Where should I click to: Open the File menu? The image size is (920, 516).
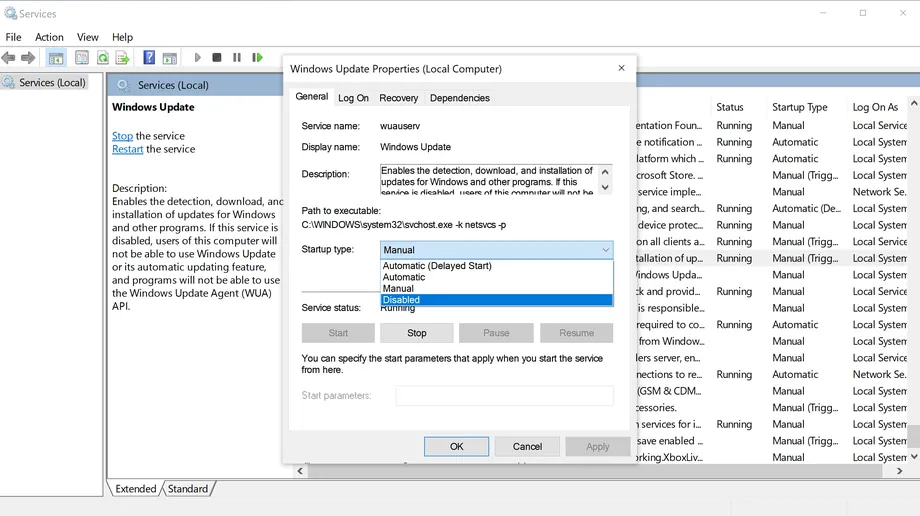coord(13,37)
